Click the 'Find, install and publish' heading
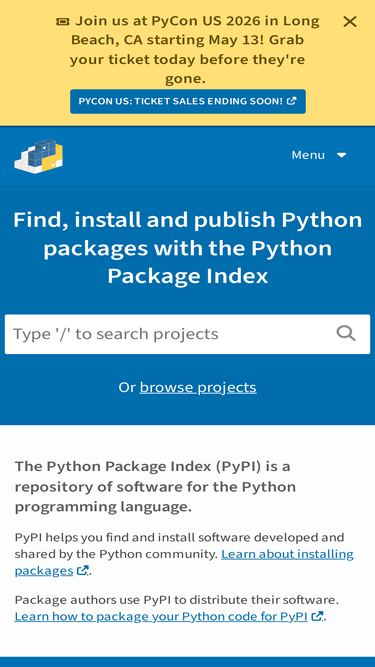The height and width of the screenshot is (667, 375). 188,248
